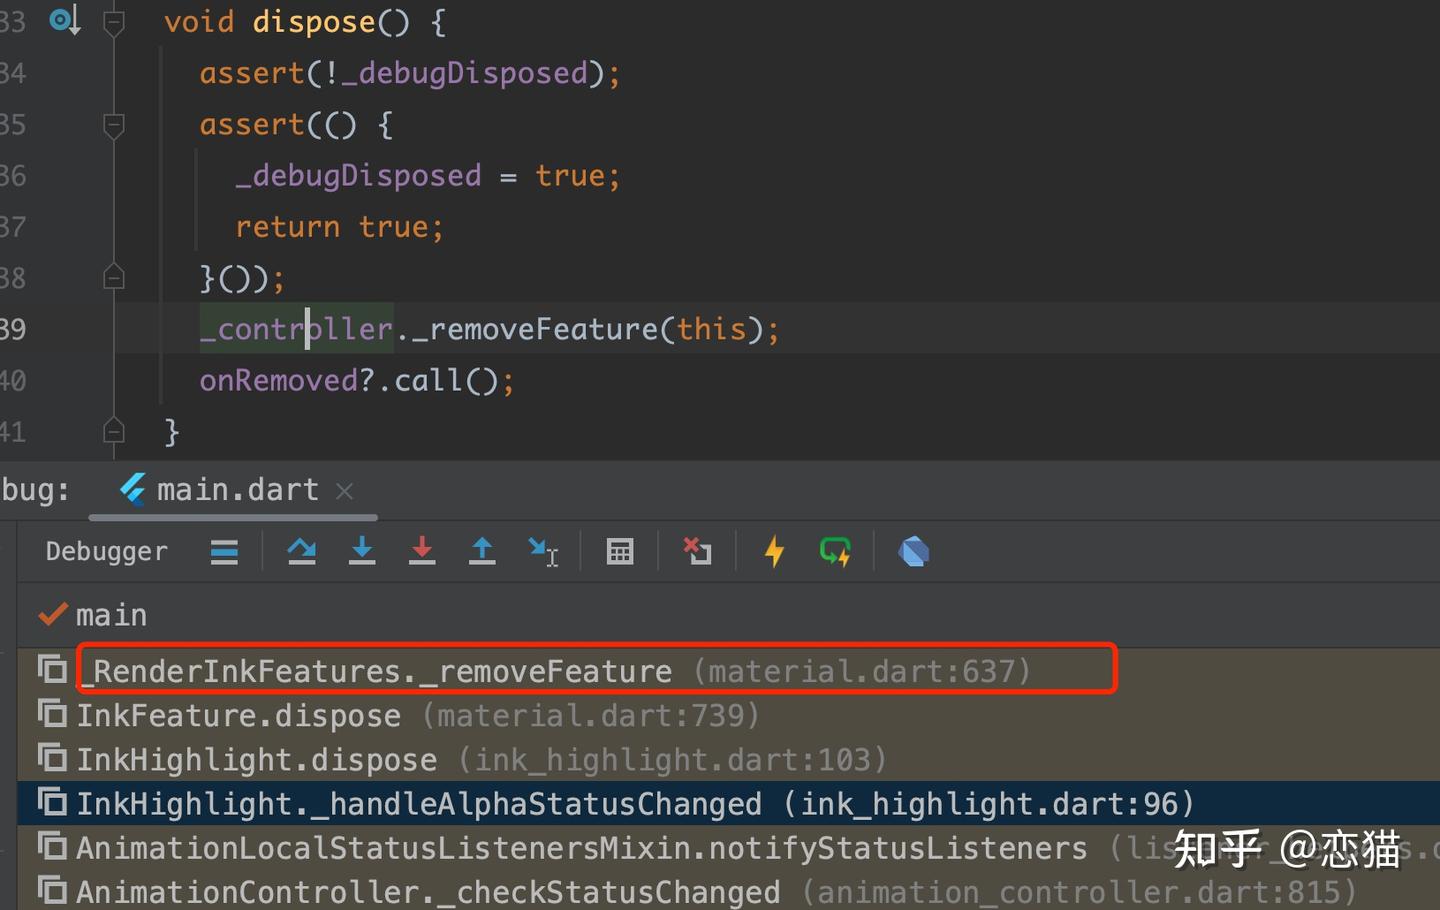This screenshot has height=910, width=1440.
Task: Step into the function call
Action: tap(362, 552)
